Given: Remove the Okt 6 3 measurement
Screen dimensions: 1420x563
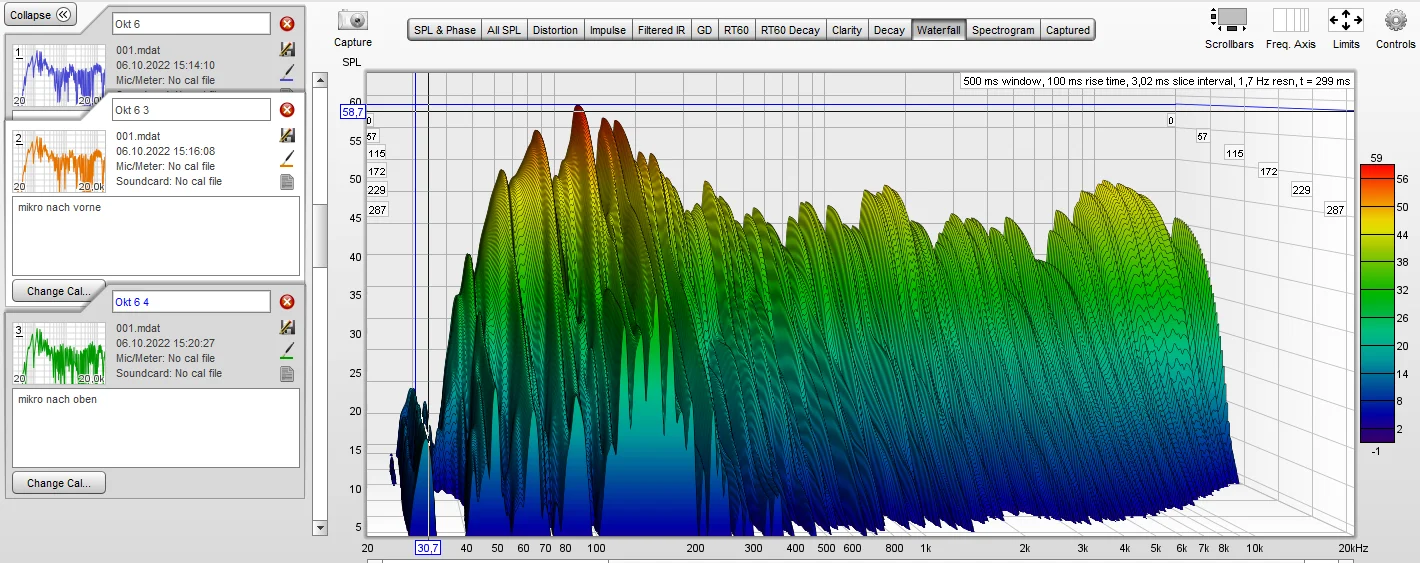Looking at the screenshot, I should point(287,110).
